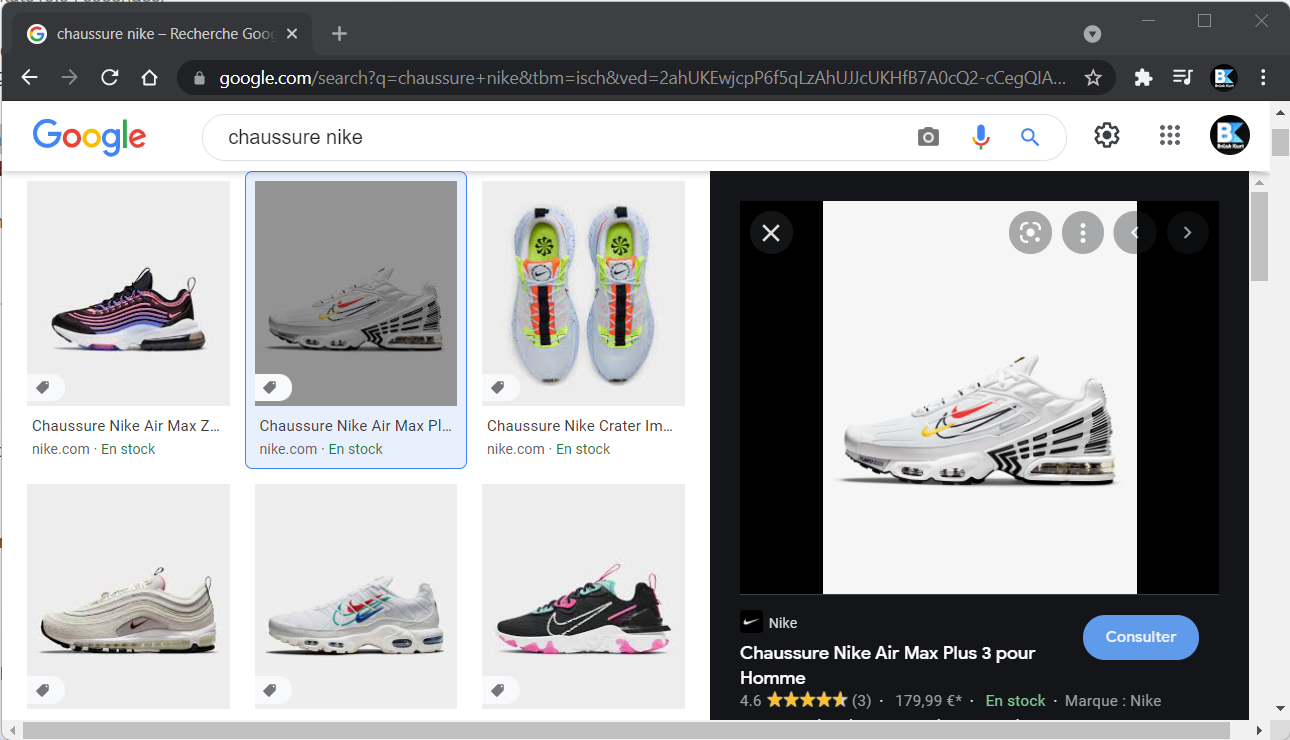
Task: Select the chaussure nike browser tab
Action: [x=162, y=34]
